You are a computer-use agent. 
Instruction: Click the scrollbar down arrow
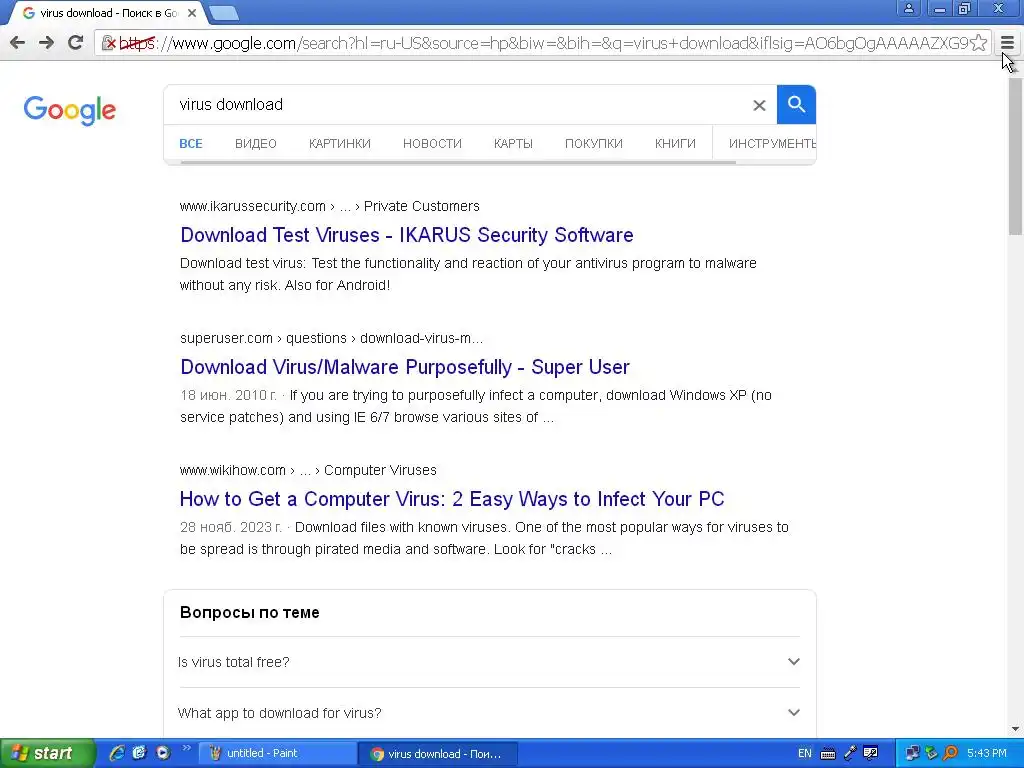(x=1016, y=729)
